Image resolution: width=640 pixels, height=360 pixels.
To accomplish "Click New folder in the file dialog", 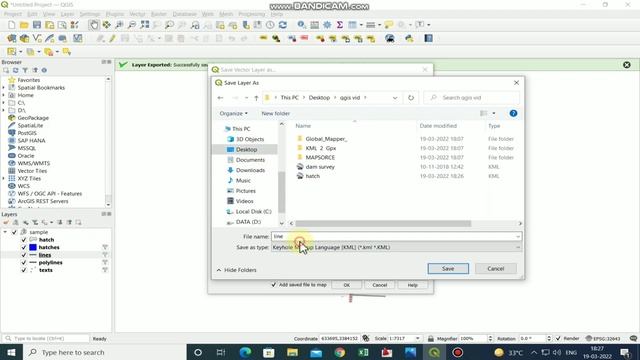I will (x=276, y=113).
